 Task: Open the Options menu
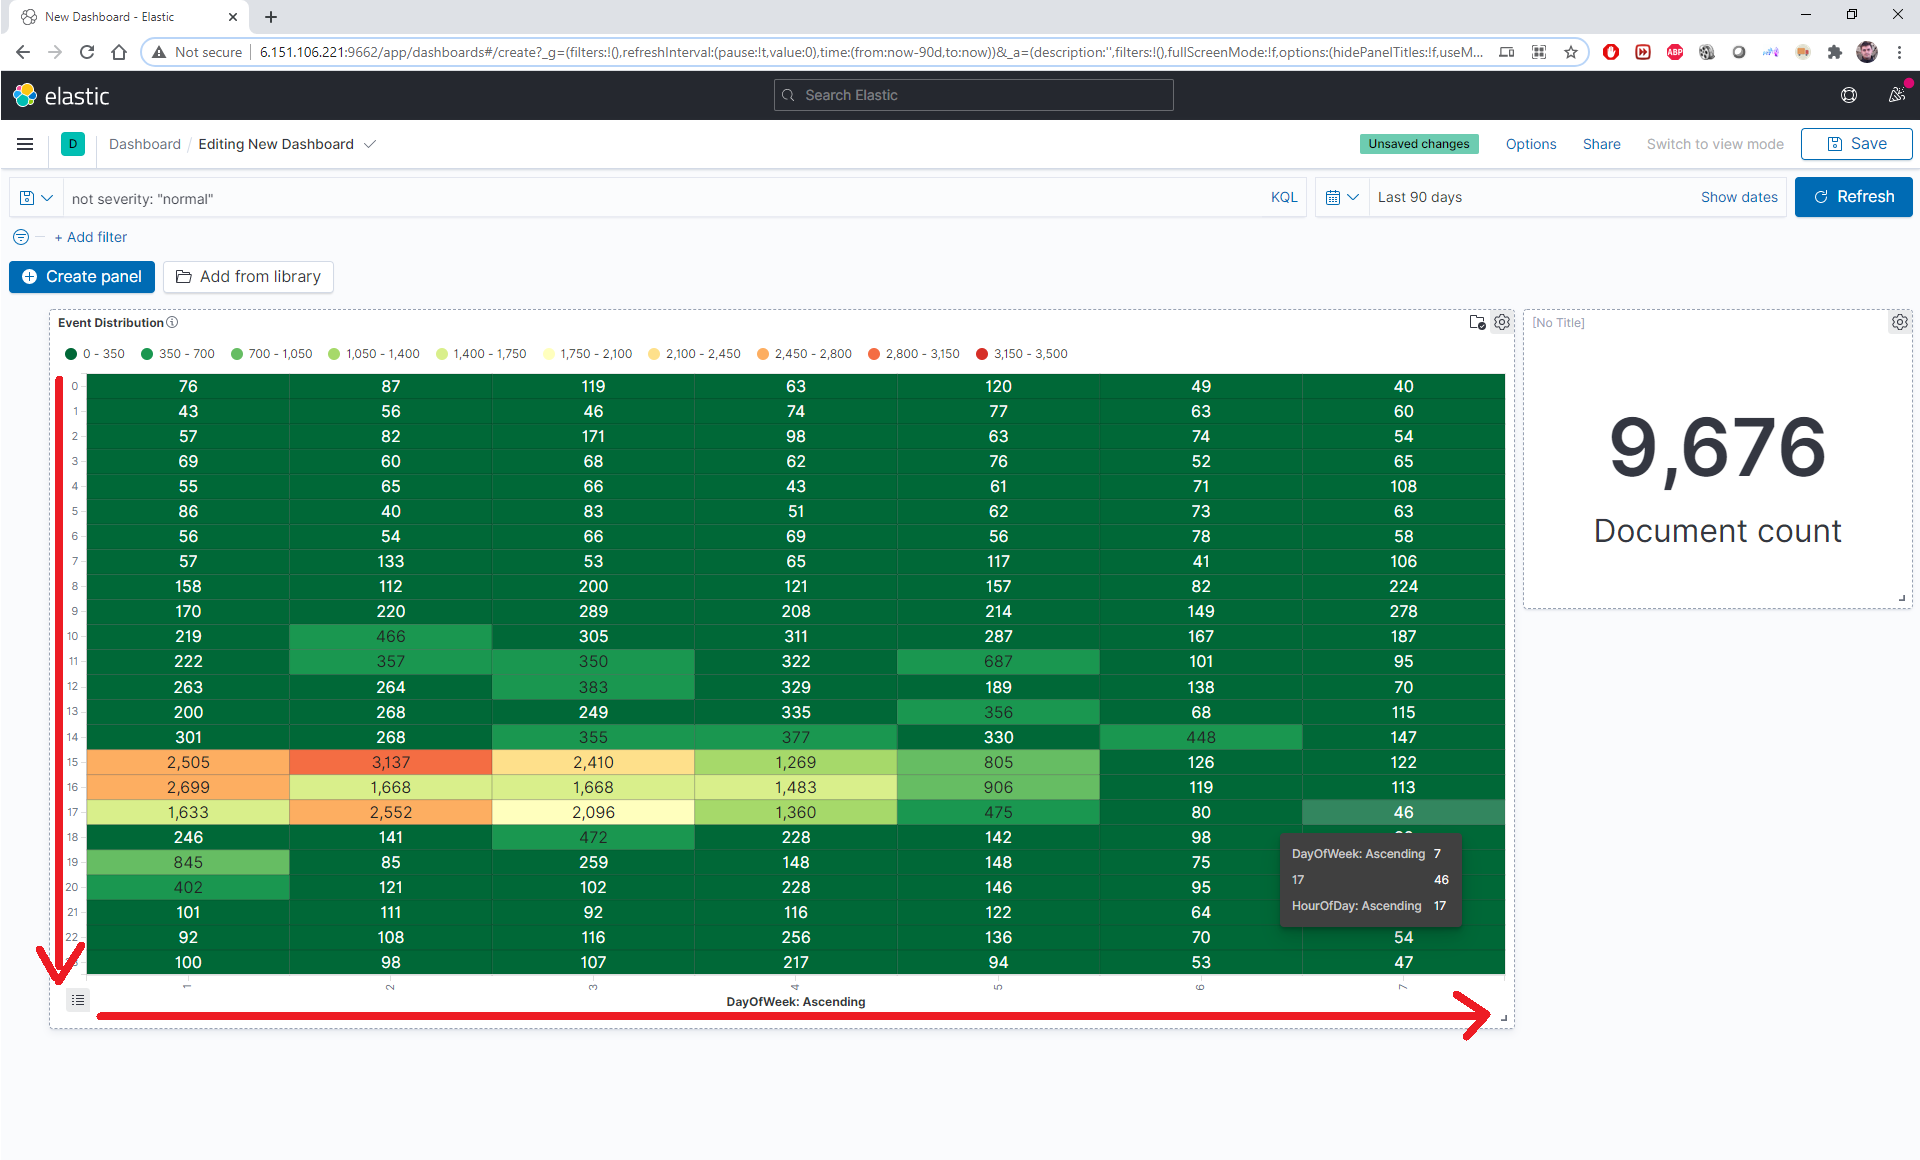click(1530, 144)
